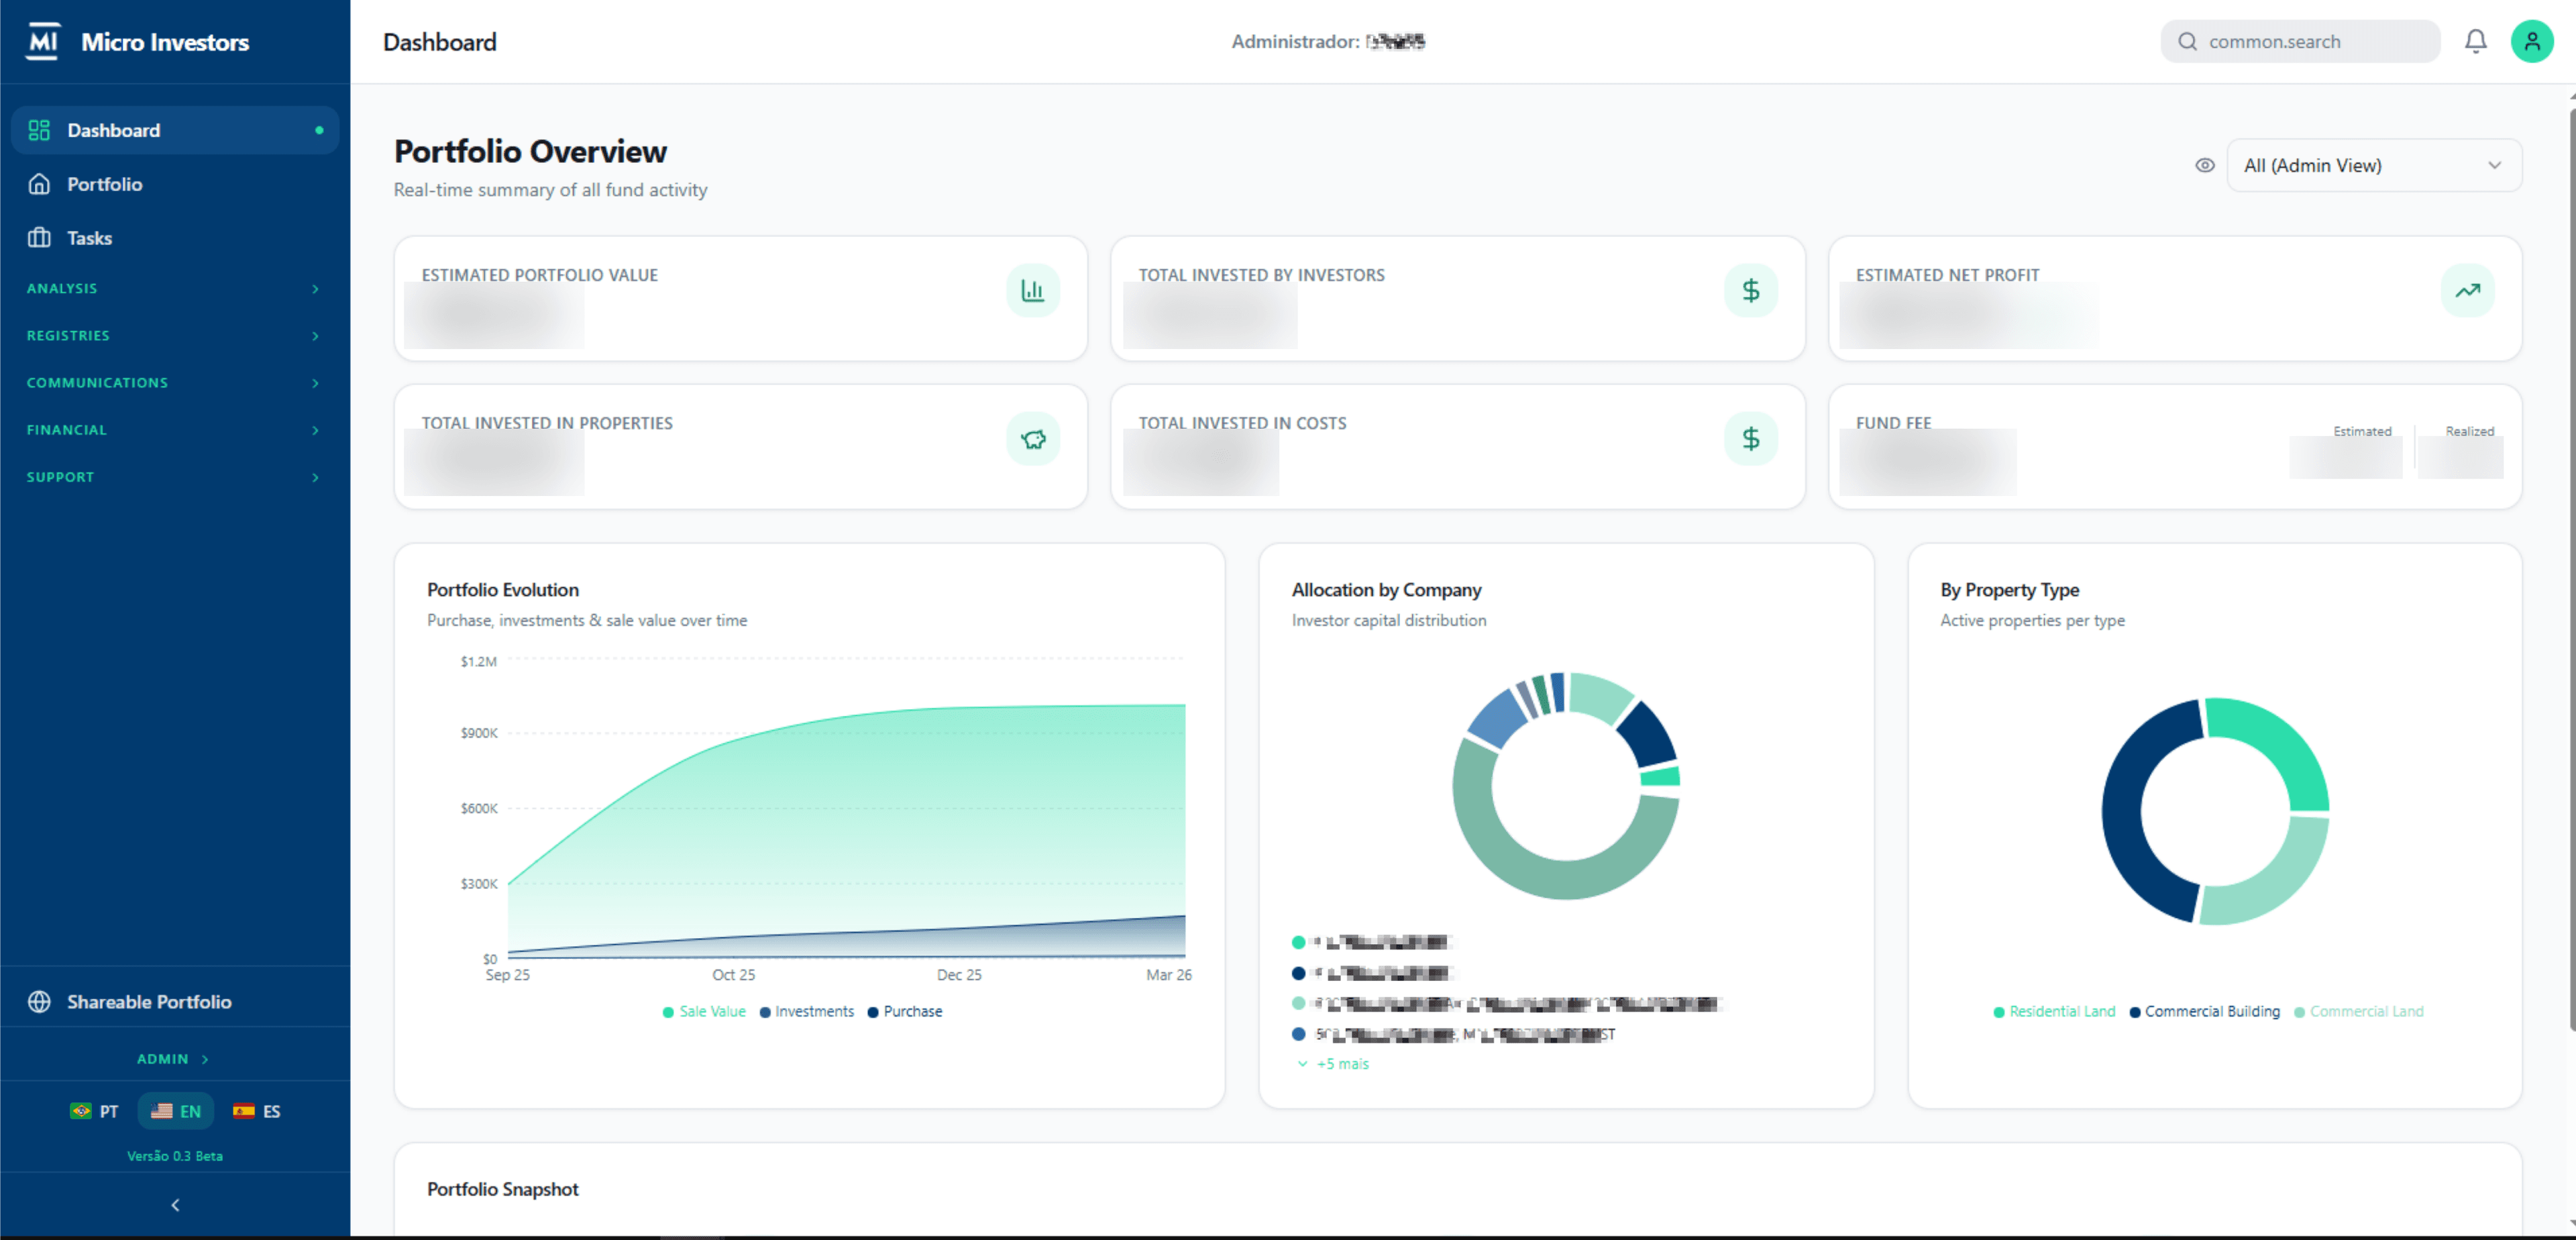The image size is (2576, 1240).
Task: Toggle the eye visibility icon near Admin View
Action: (x=2204, y=165)
